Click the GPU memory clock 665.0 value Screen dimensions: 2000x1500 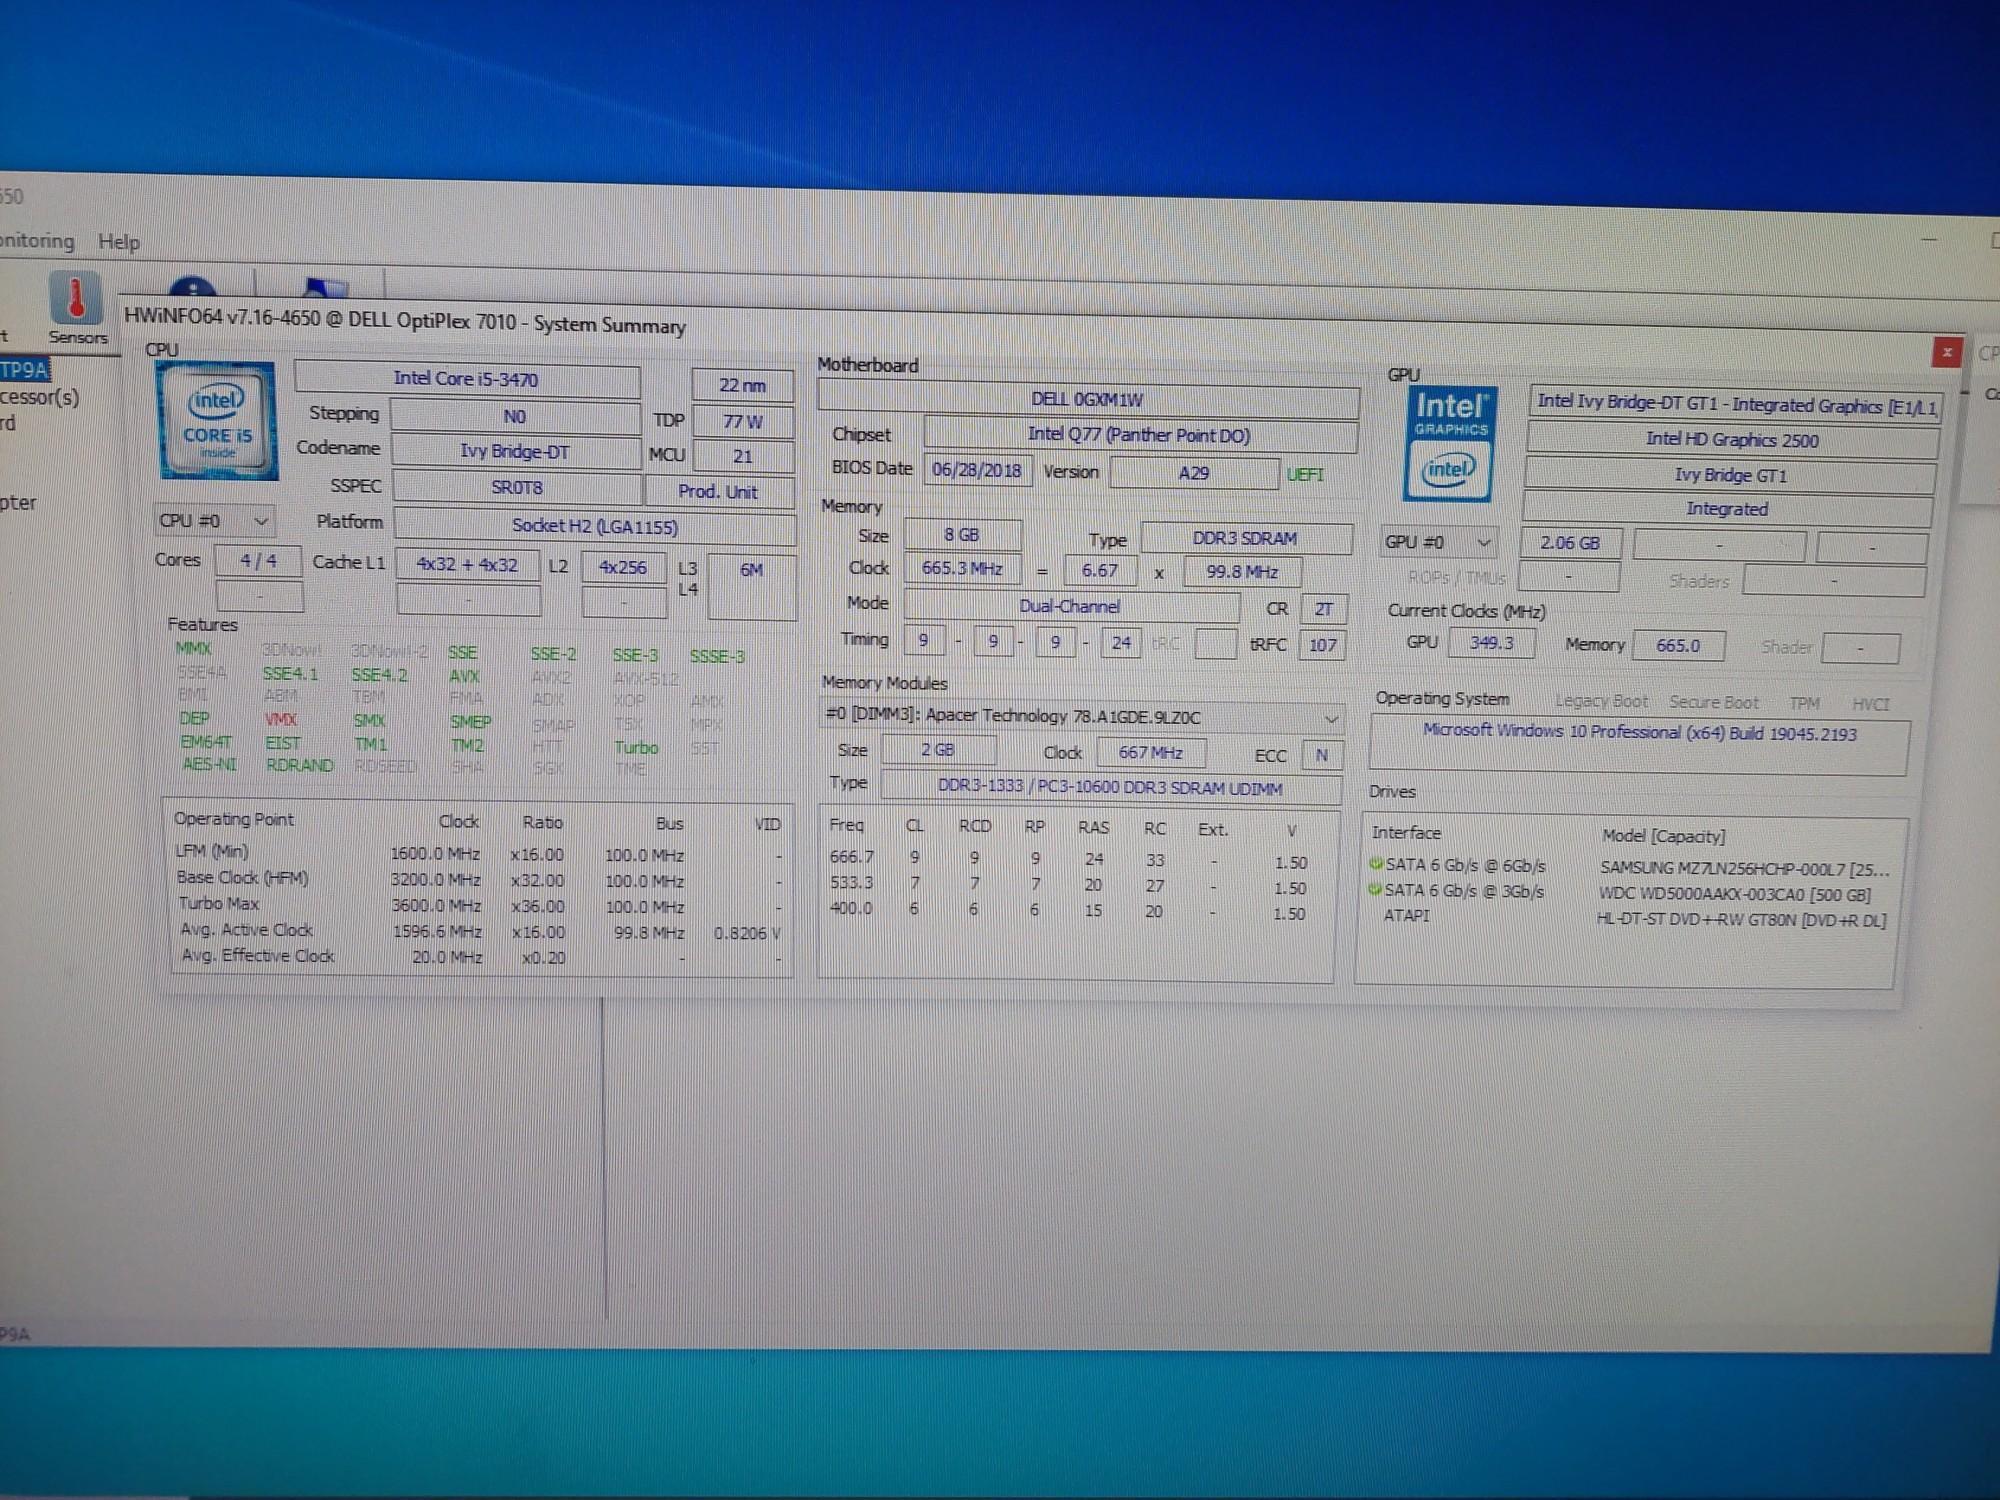coord(1678,646)
